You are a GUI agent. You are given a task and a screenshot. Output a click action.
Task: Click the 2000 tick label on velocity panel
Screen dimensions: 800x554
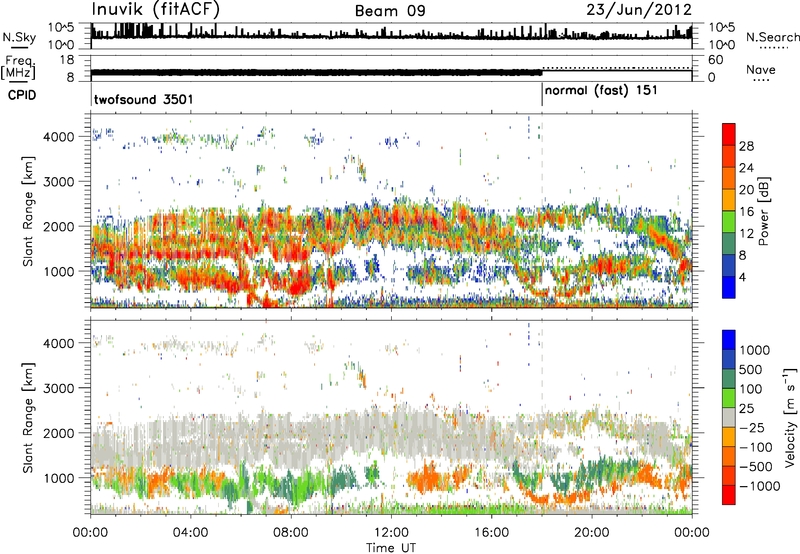(x=59, y=433)
